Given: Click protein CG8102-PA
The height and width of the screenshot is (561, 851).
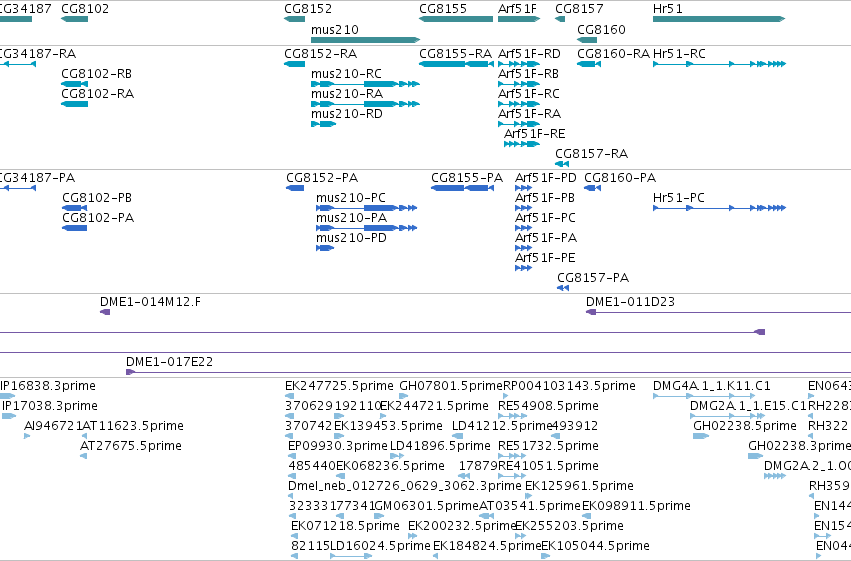Looking at the screenshot, I should [98, 218].
